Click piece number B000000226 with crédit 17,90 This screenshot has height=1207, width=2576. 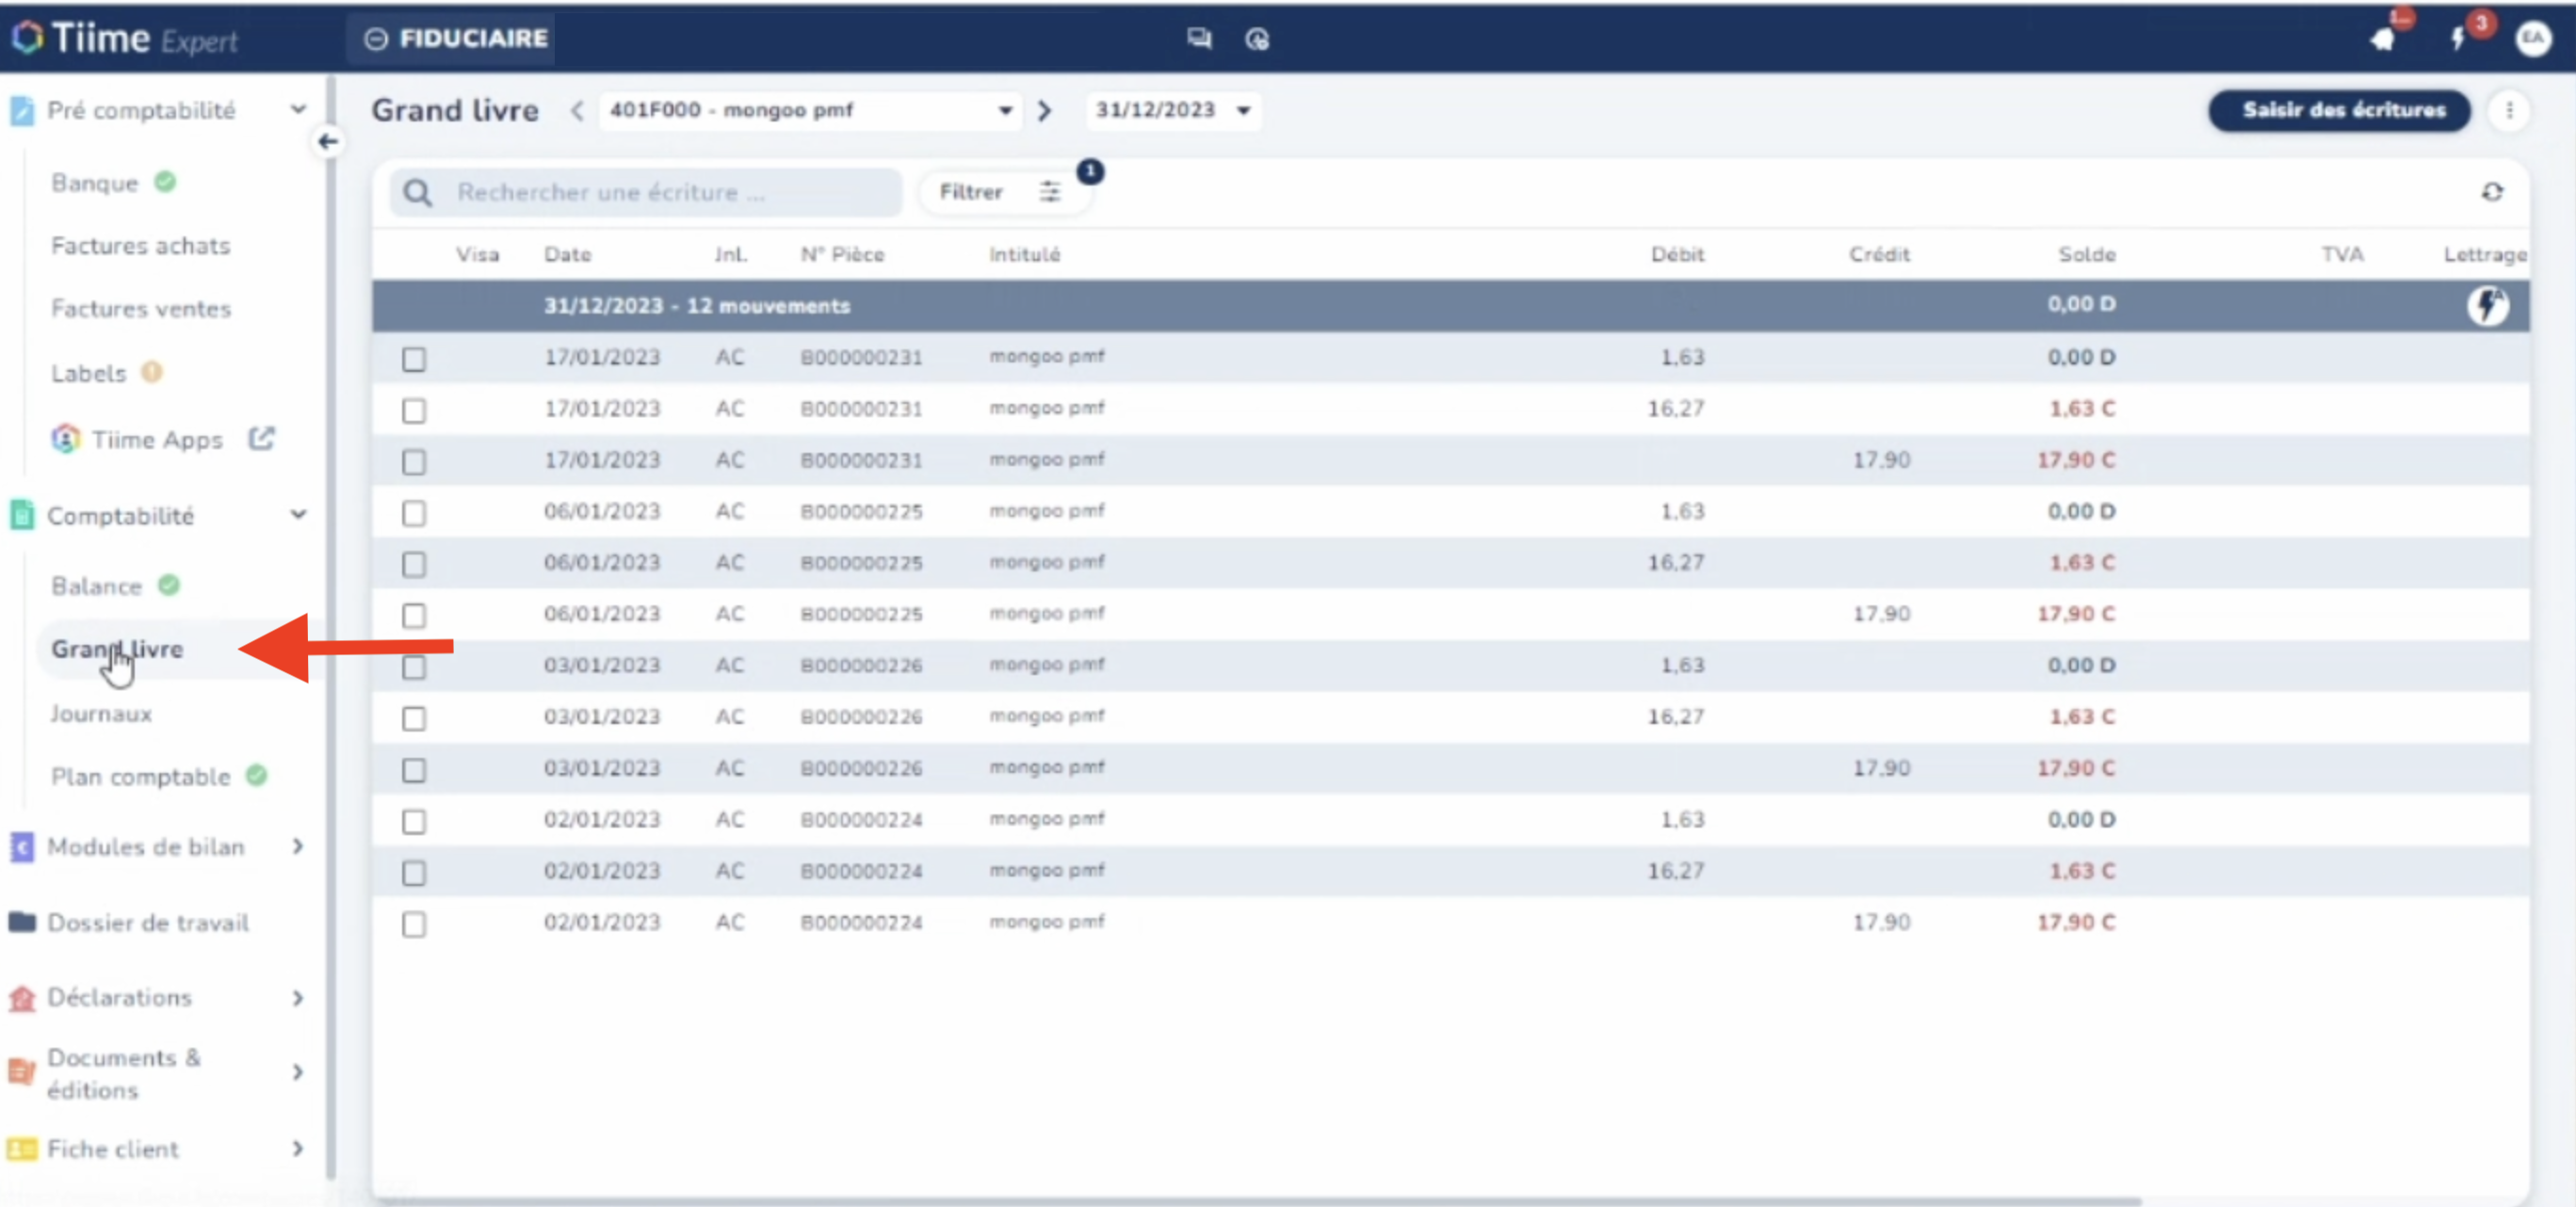pyautogui.click(x=861, y=768)
